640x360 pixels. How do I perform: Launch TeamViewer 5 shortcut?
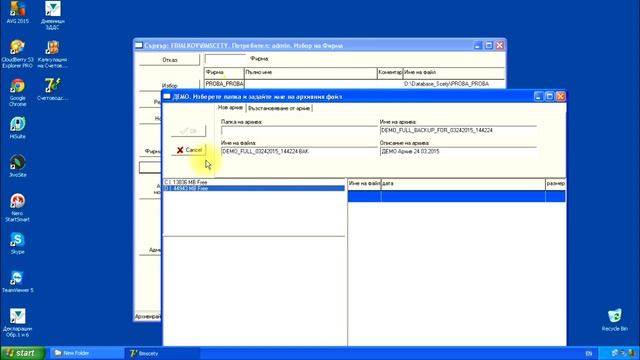[x=18, y=282]
